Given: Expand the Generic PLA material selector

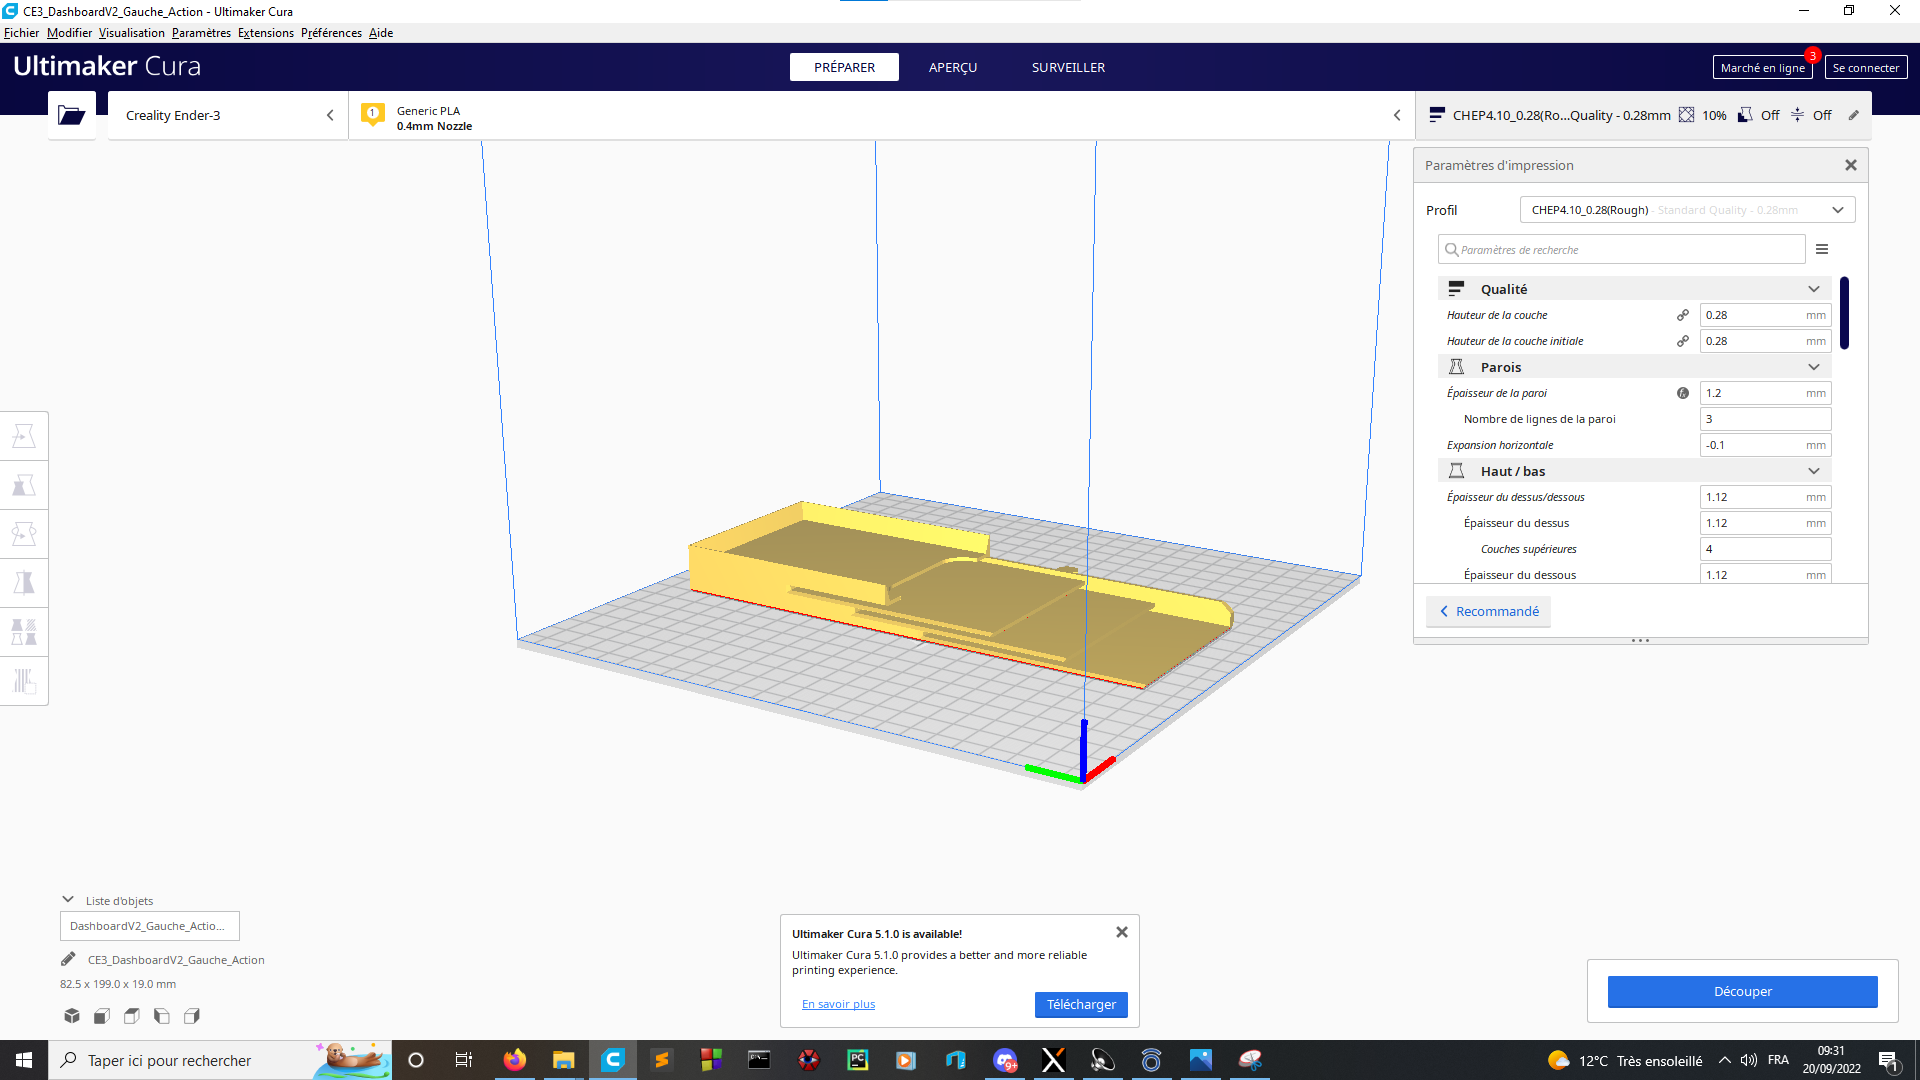Looking at the screenshot, I should (882, 115).
